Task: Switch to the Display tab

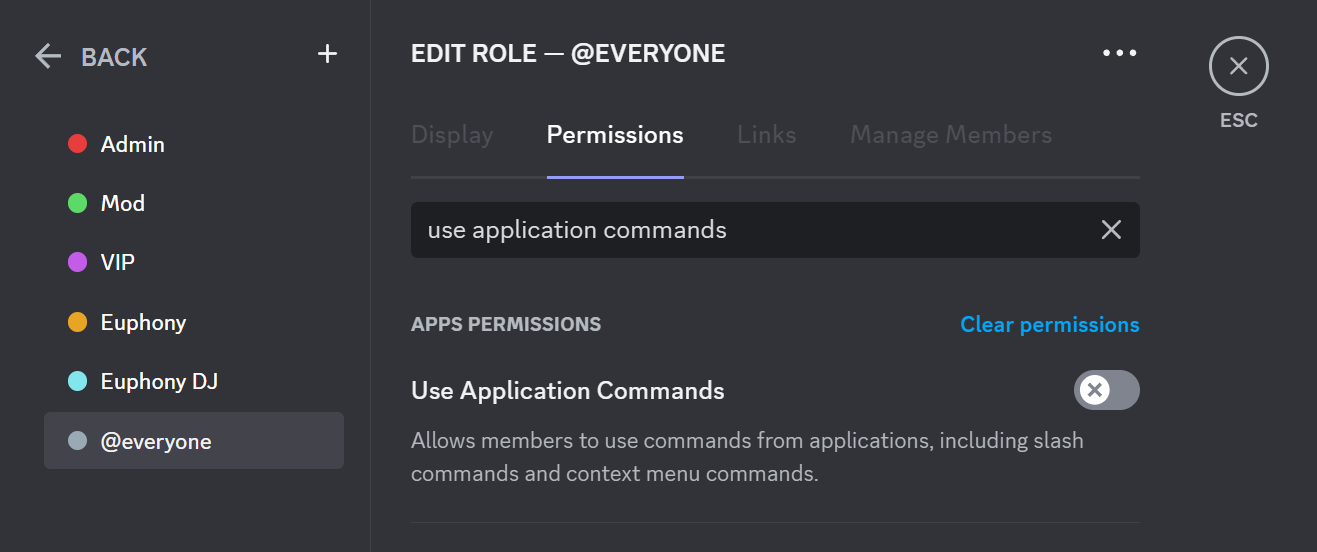Action: pos(452,134)
